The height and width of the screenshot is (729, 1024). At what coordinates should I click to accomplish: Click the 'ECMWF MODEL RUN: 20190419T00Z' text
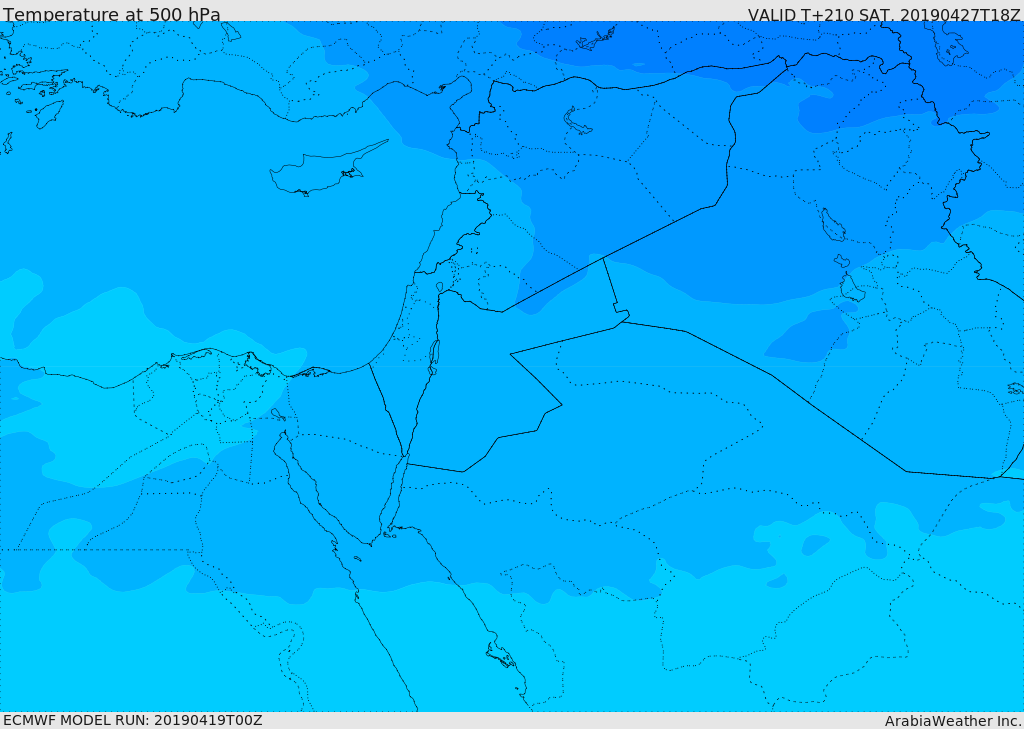click(x=133, y=720)
